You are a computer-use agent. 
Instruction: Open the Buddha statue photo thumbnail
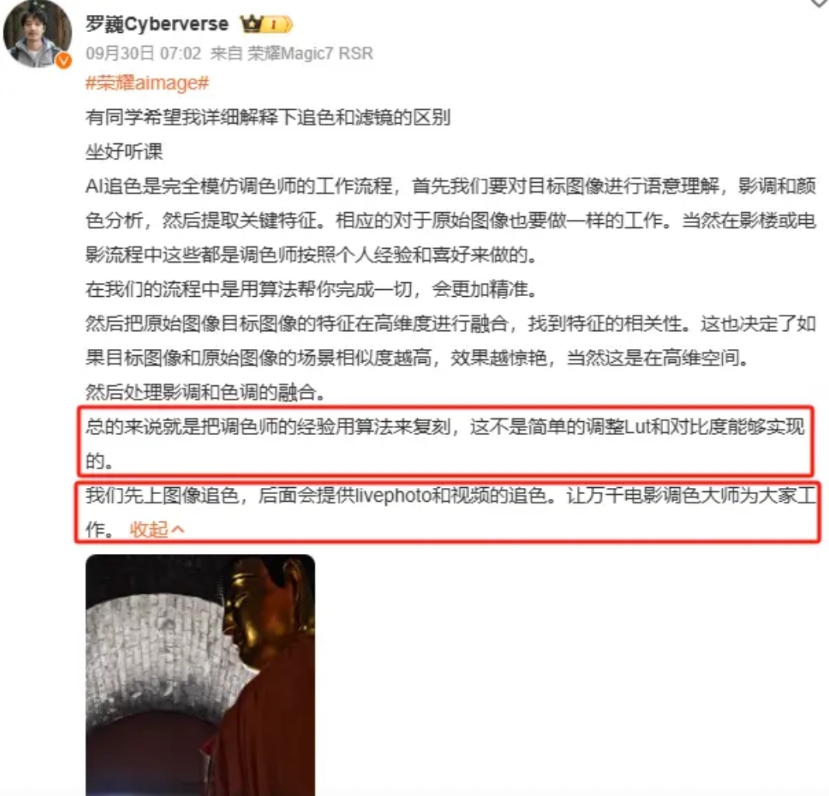pyautogui.click(x=200, y=675)
